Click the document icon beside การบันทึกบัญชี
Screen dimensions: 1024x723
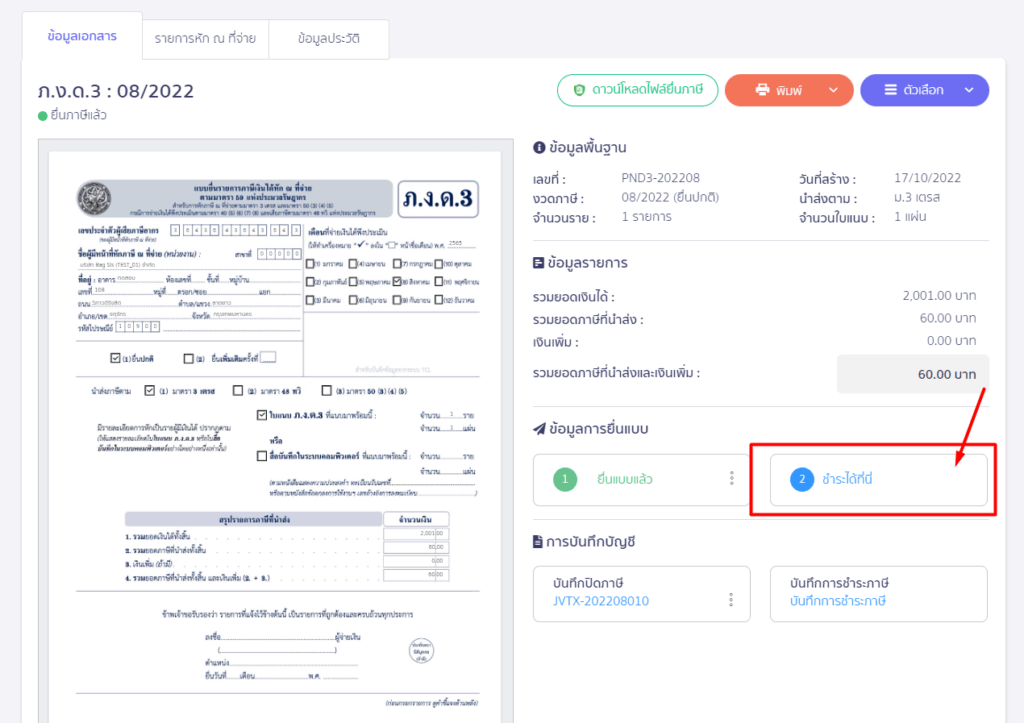[x=537, y=541]
